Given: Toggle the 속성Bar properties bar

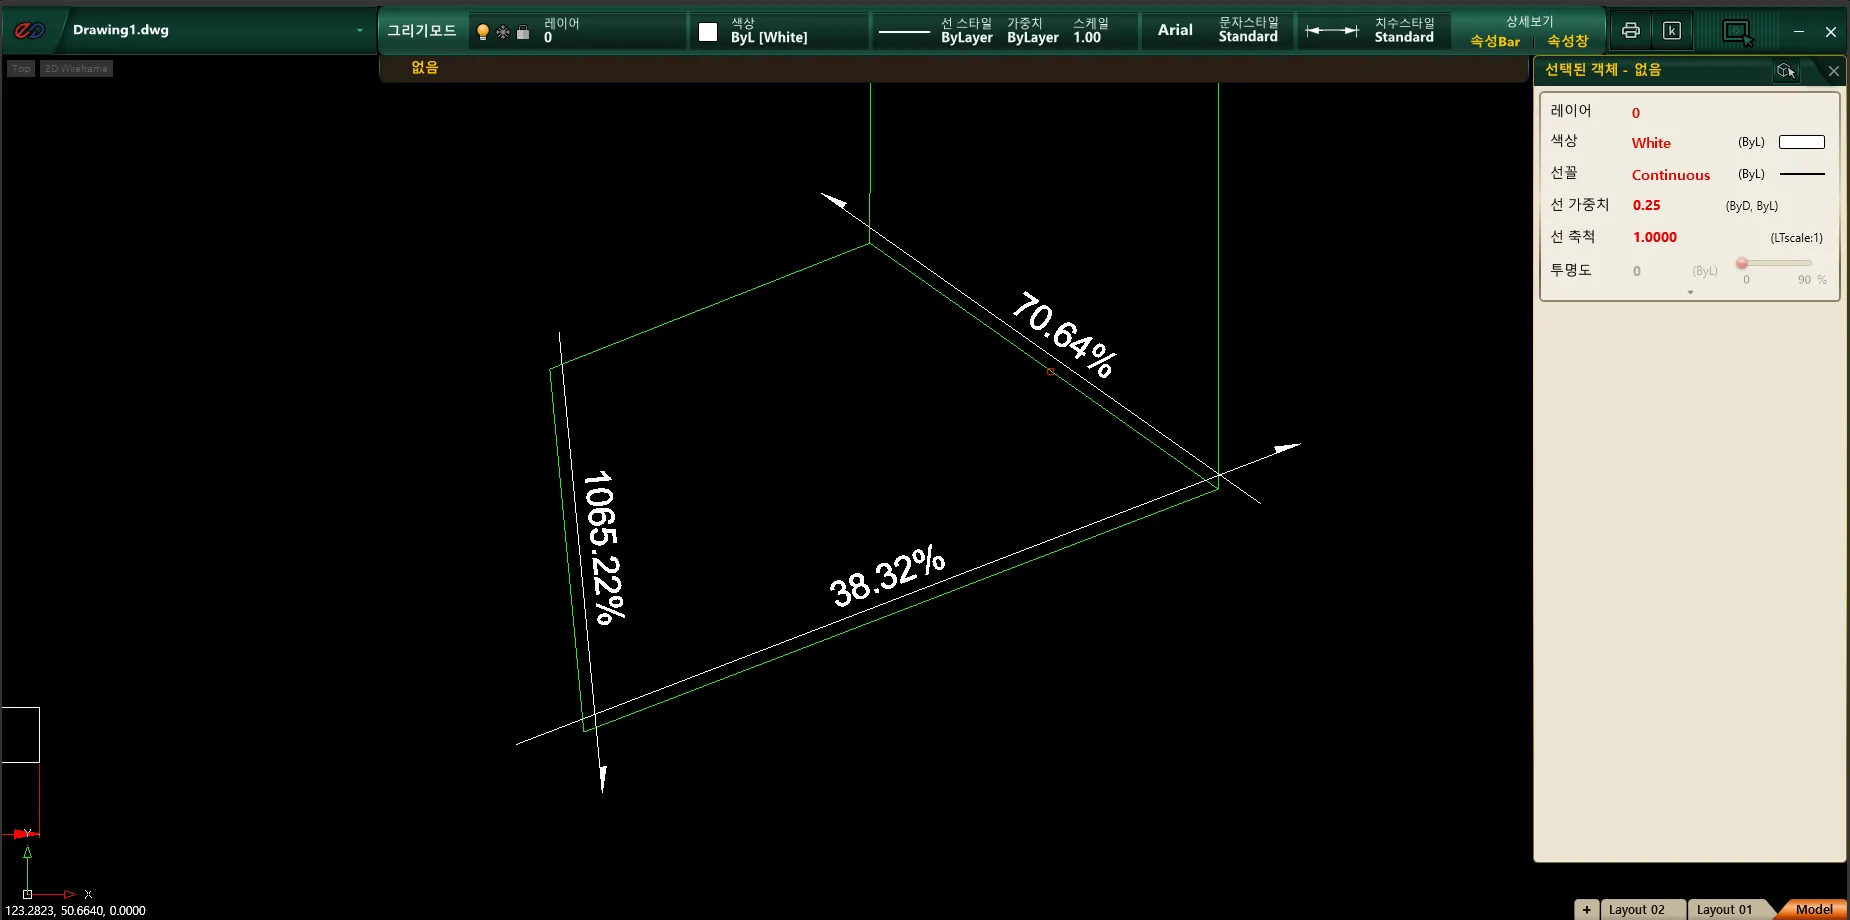Looking at the screenshot, I should [x=1494, y=41].
